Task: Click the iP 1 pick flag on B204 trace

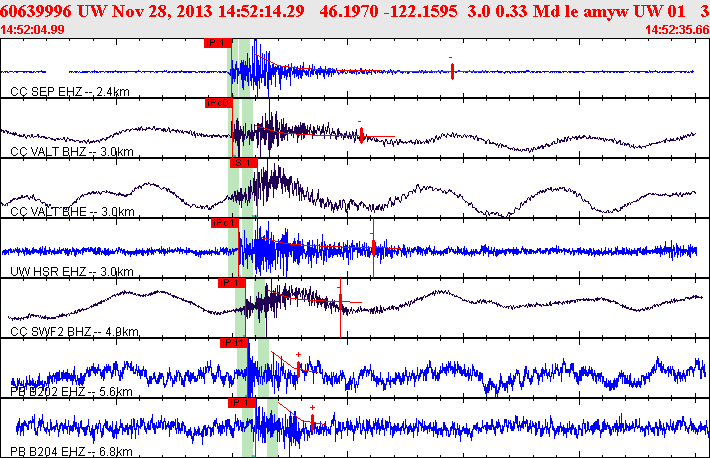Action: (x=242, y=403)
